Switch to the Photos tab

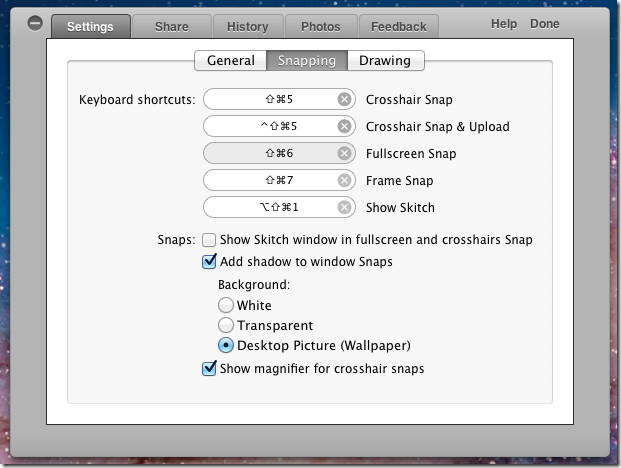[321, 27]
